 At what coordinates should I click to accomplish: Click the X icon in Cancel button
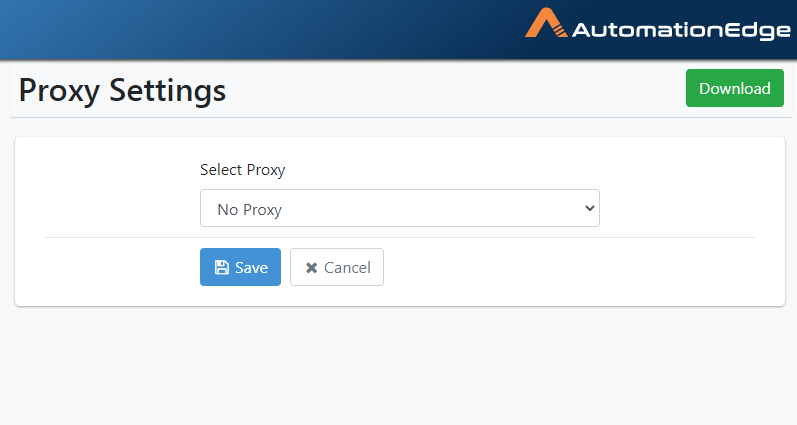(x=312, y=268)
